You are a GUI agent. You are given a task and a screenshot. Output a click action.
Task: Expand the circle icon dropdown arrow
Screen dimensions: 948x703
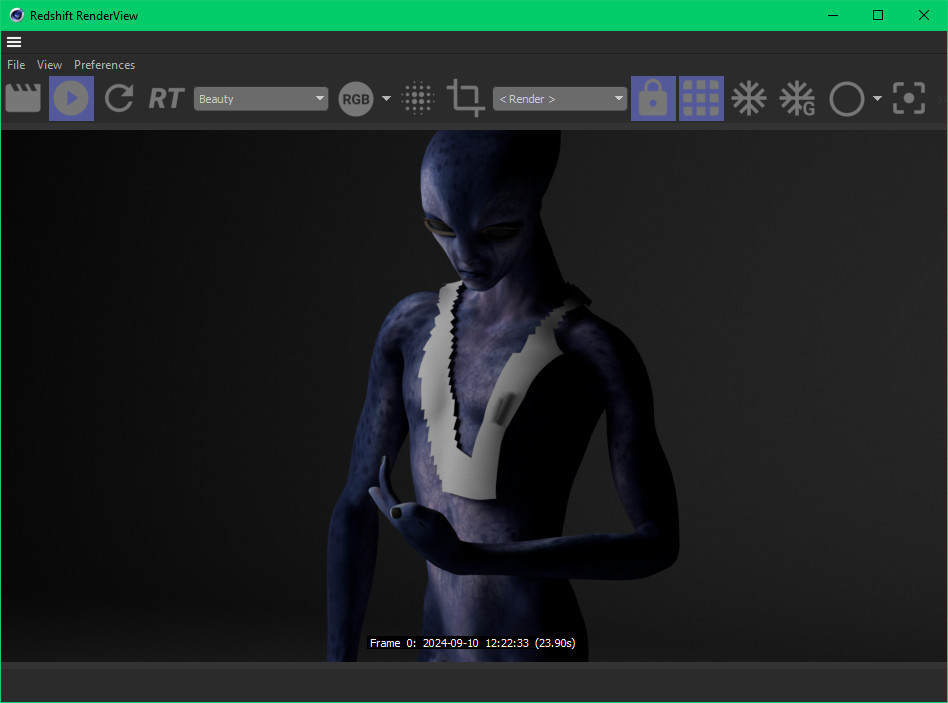(877, 99)
